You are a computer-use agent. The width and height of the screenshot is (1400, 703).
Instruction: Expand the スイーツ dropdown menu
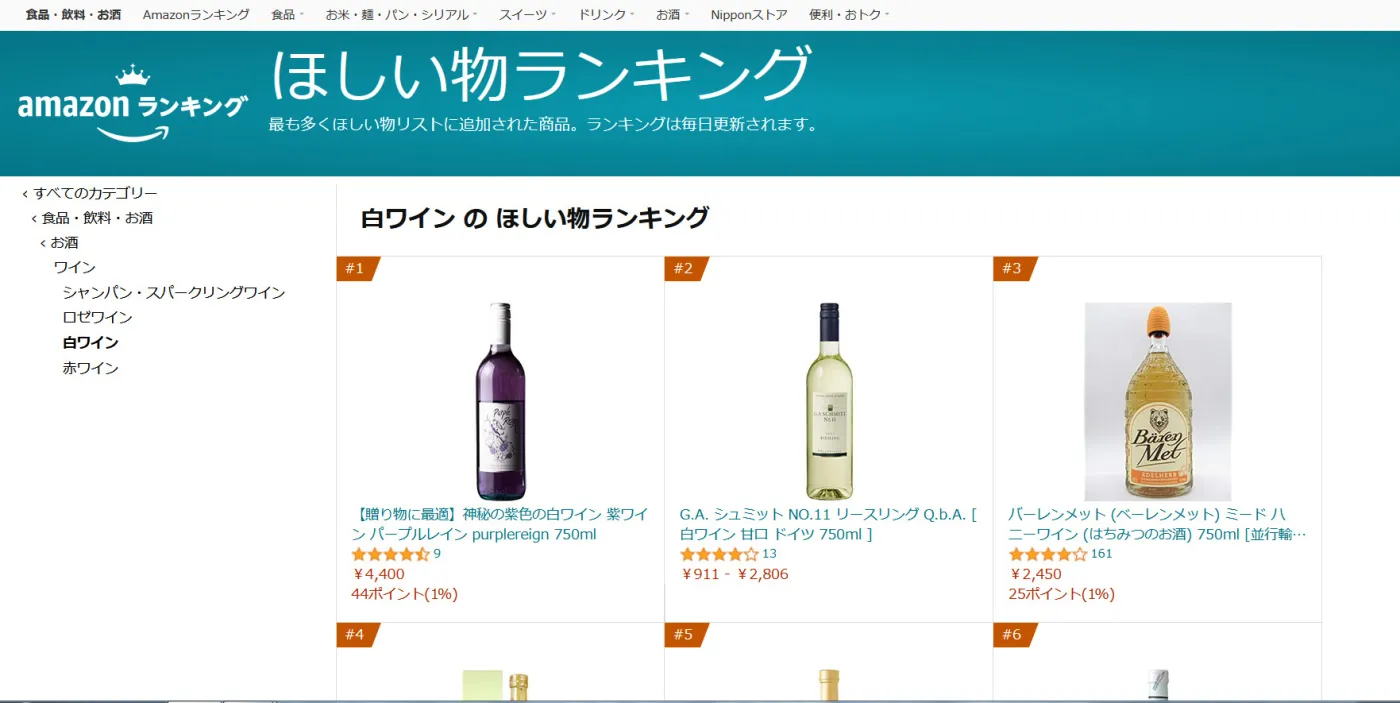pos(527,15)
